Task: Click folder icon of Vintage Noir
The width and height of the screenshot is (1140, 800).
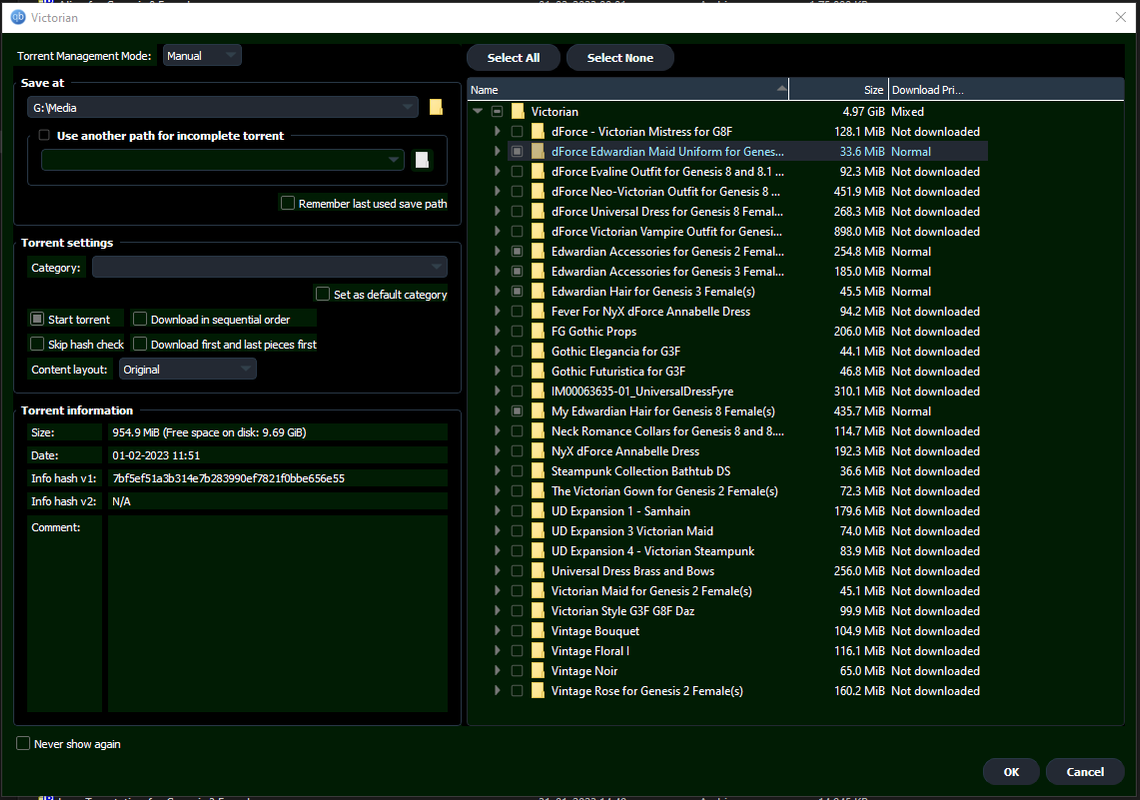Action: (x=538, y=671)
